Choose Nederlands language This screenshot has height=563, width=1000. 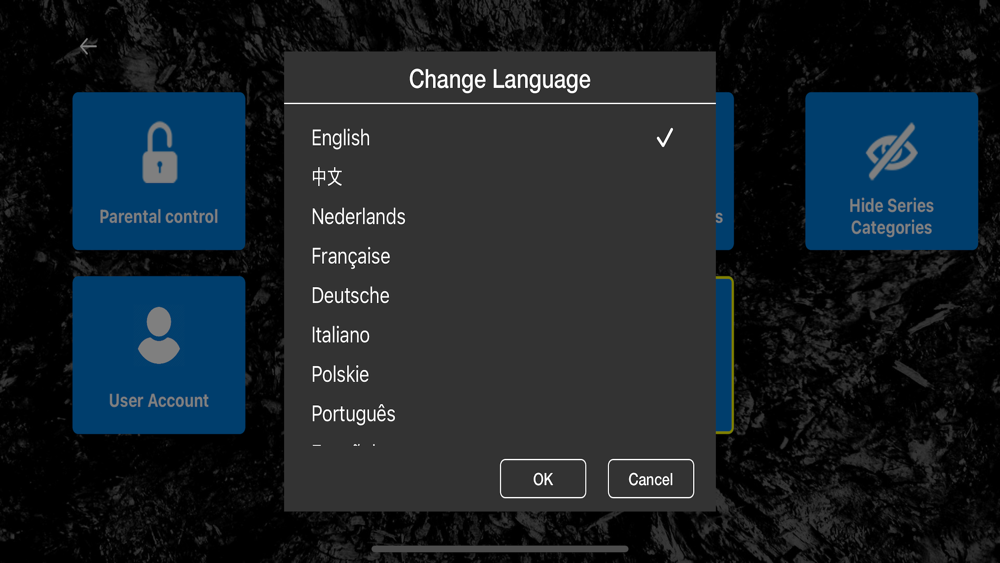[499, 217]
